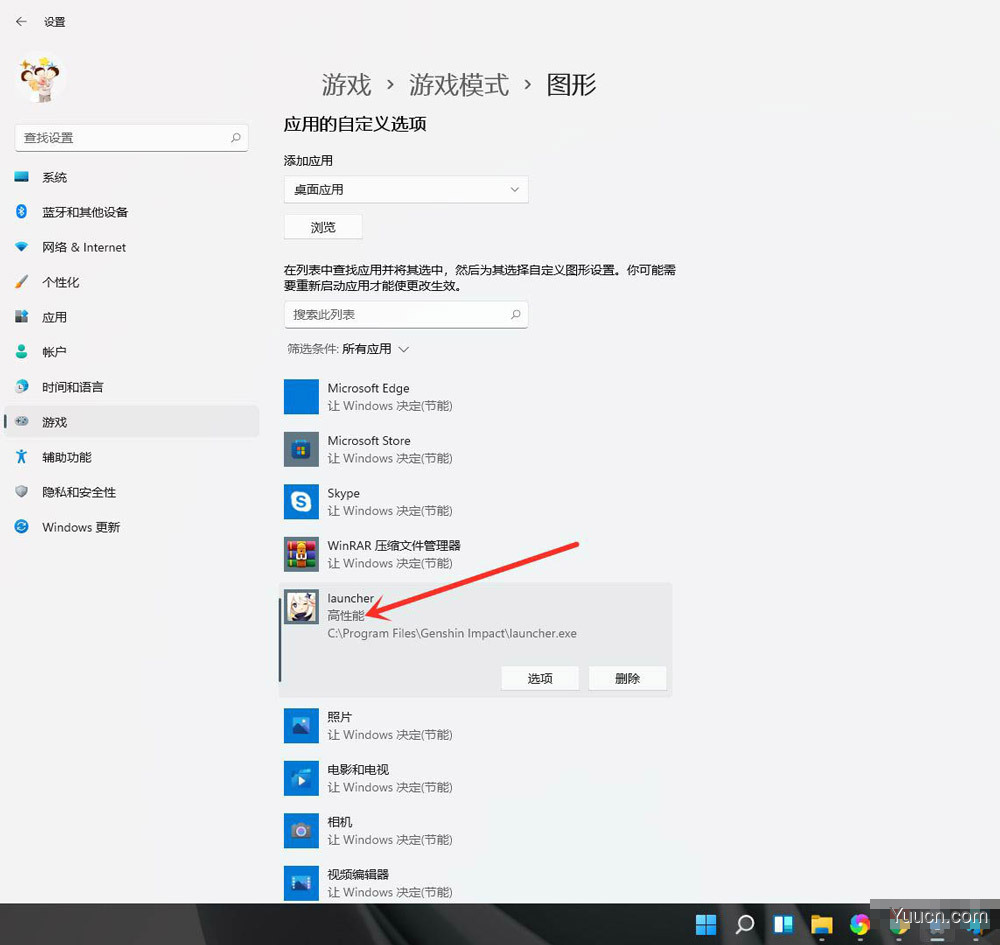Screen dimensions: 1000x945
Task: Focus the 查找设置 search field
Action: pyautogui.click(x=131, y=138)
